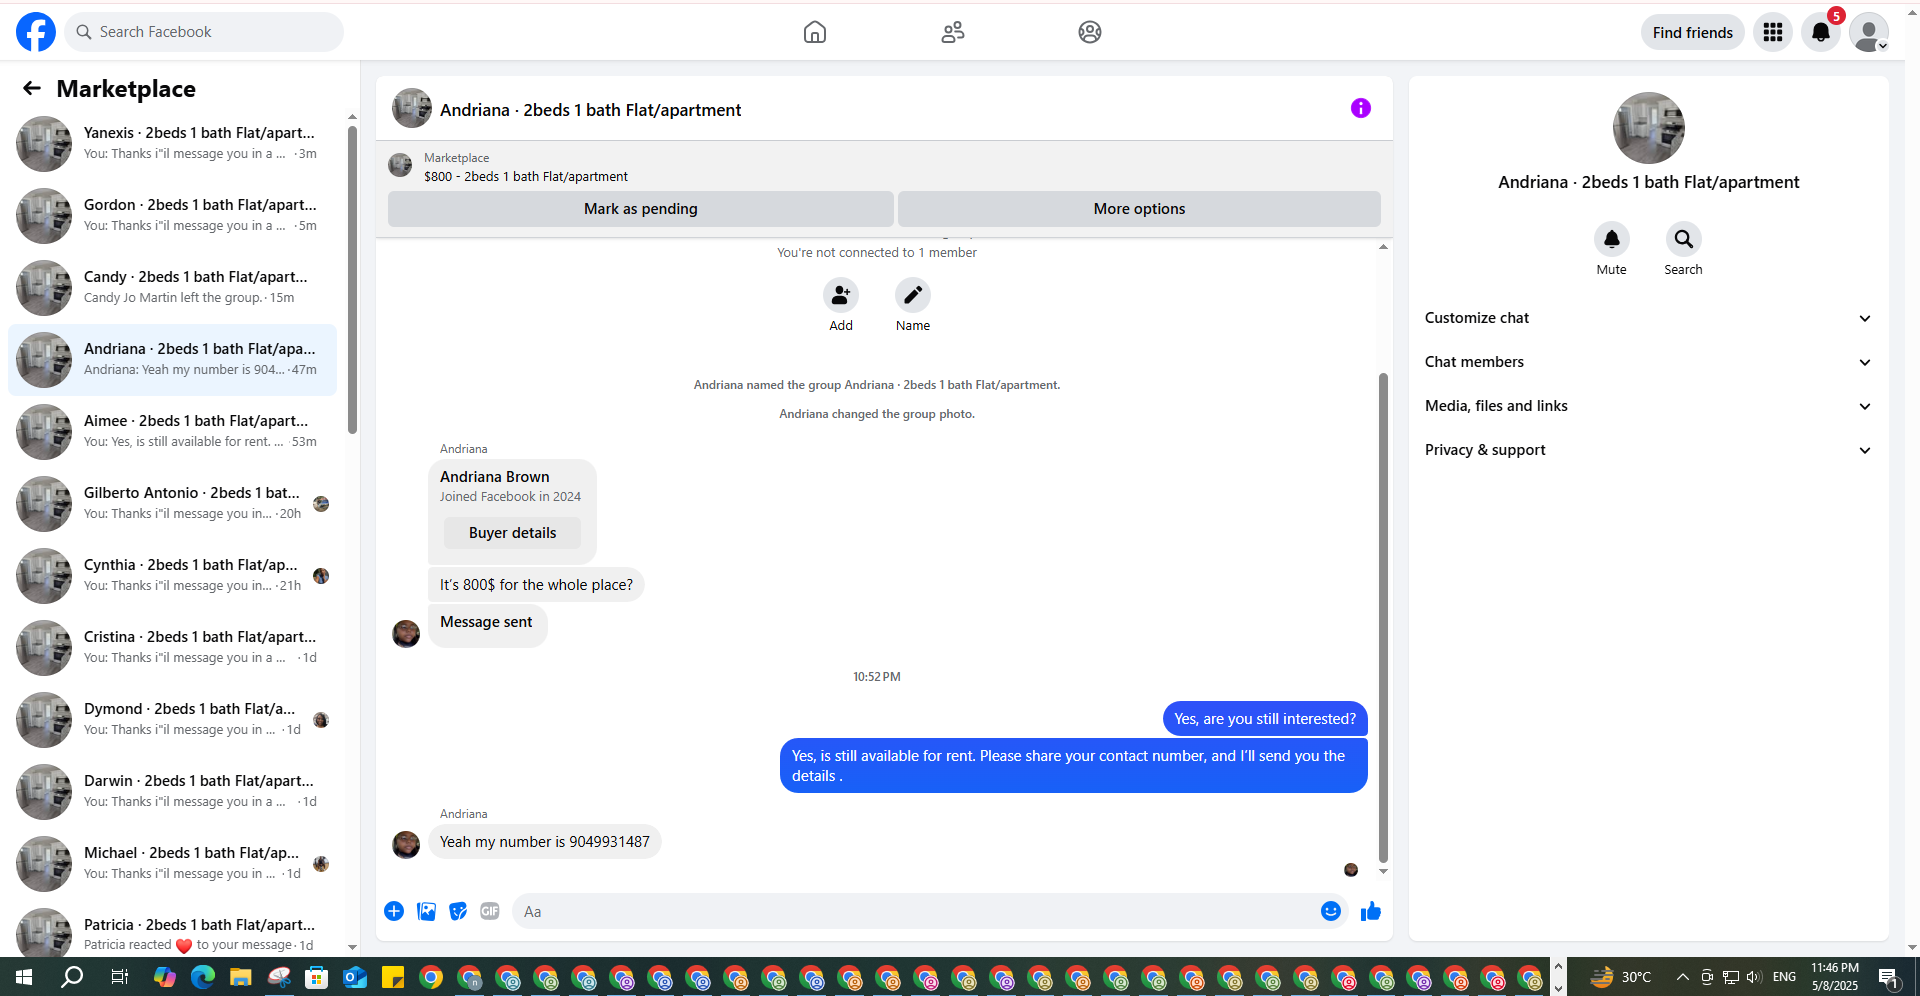This screenshot has width=1920, height=996.
Task: Open the Gilberto Antonio conversation
Action: 172,504
